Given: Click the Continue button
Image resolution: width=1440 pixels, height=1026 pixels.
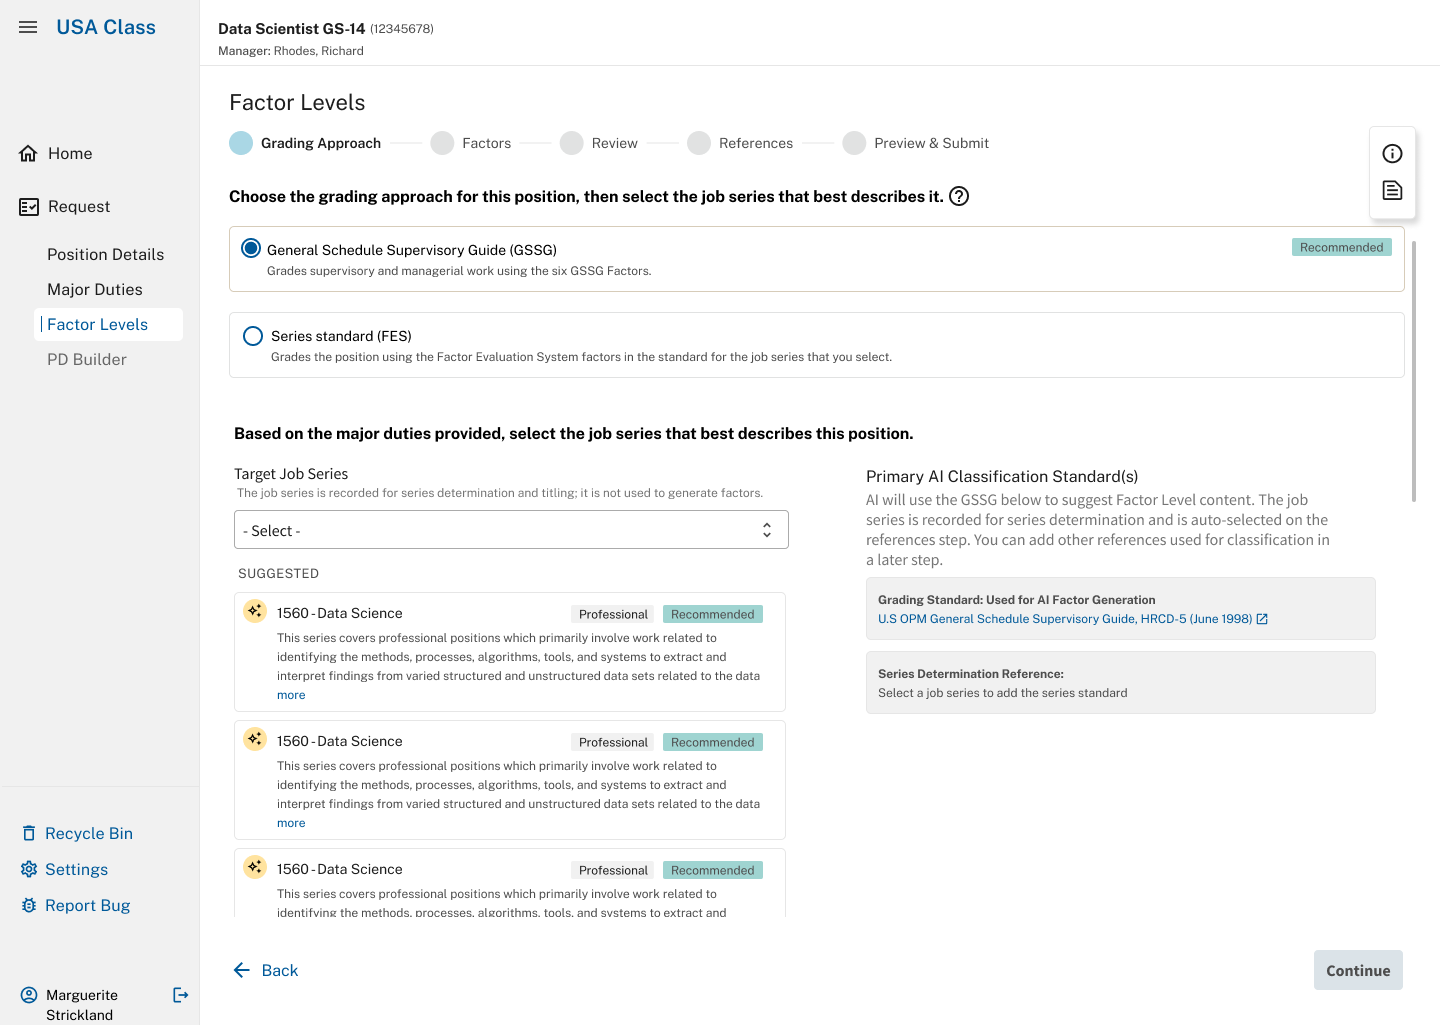Looking at the screenshot, I should [x=1358, y=970].
